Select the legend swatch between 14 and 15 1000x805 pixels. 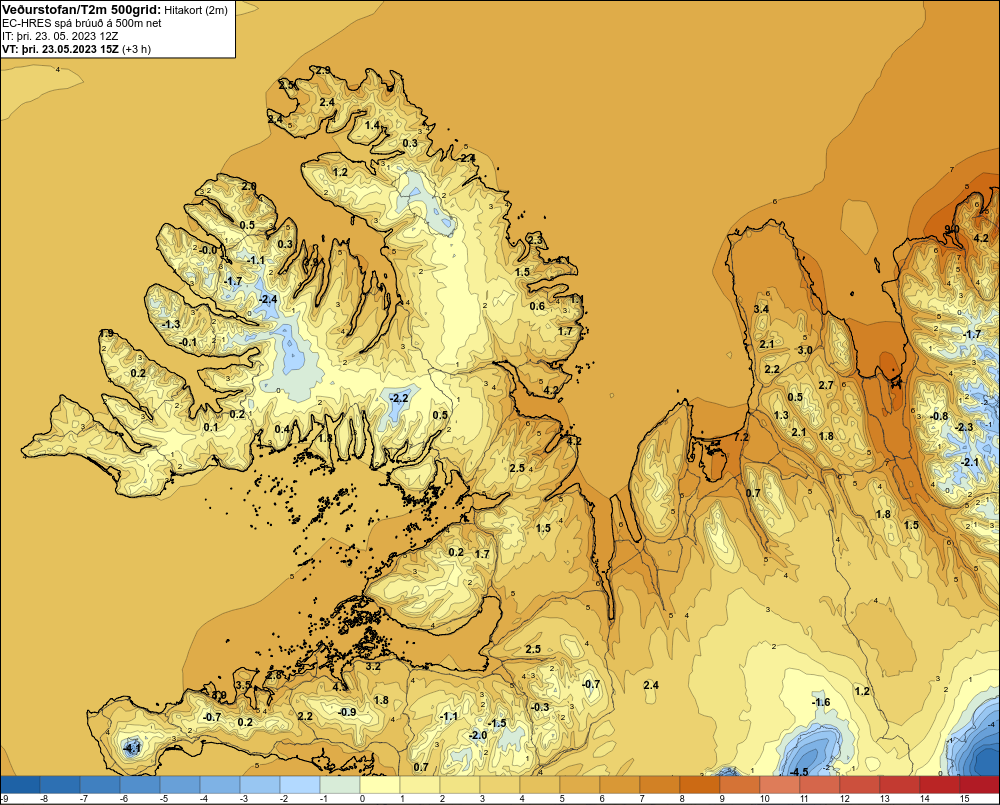point(940,784)
